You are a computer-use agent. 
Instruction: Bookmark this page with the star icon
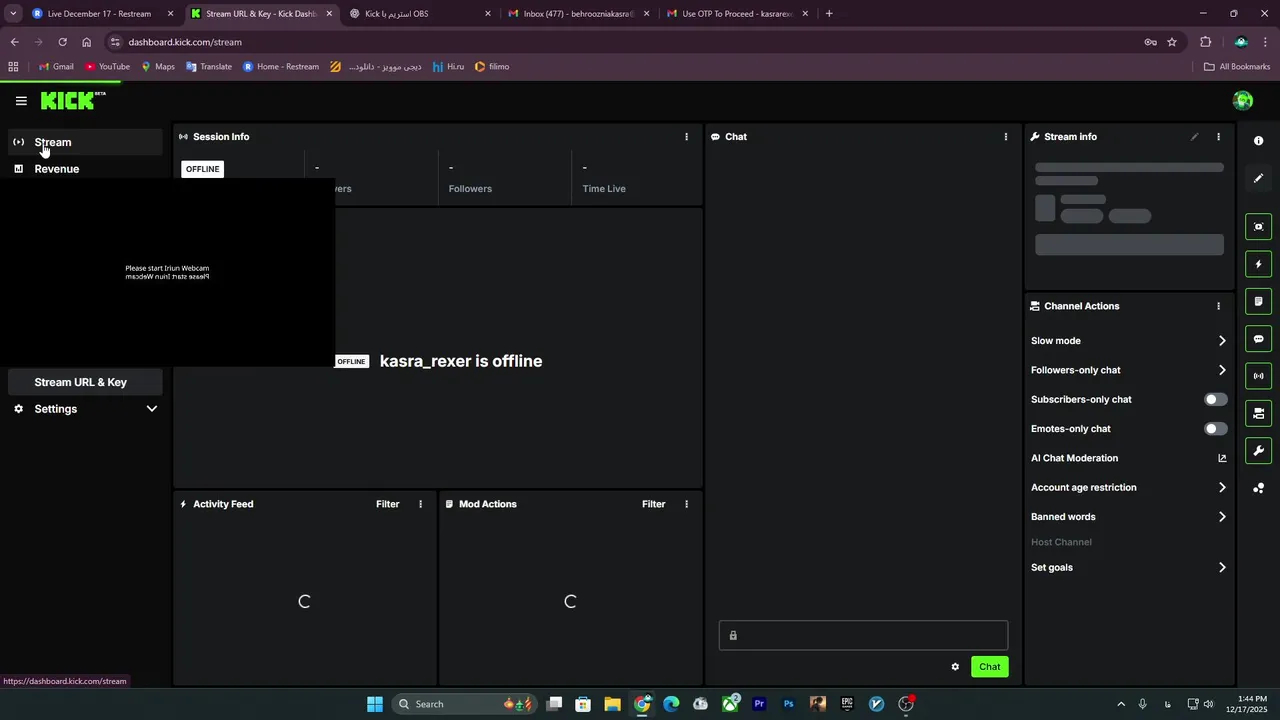tap(1172, 42)
